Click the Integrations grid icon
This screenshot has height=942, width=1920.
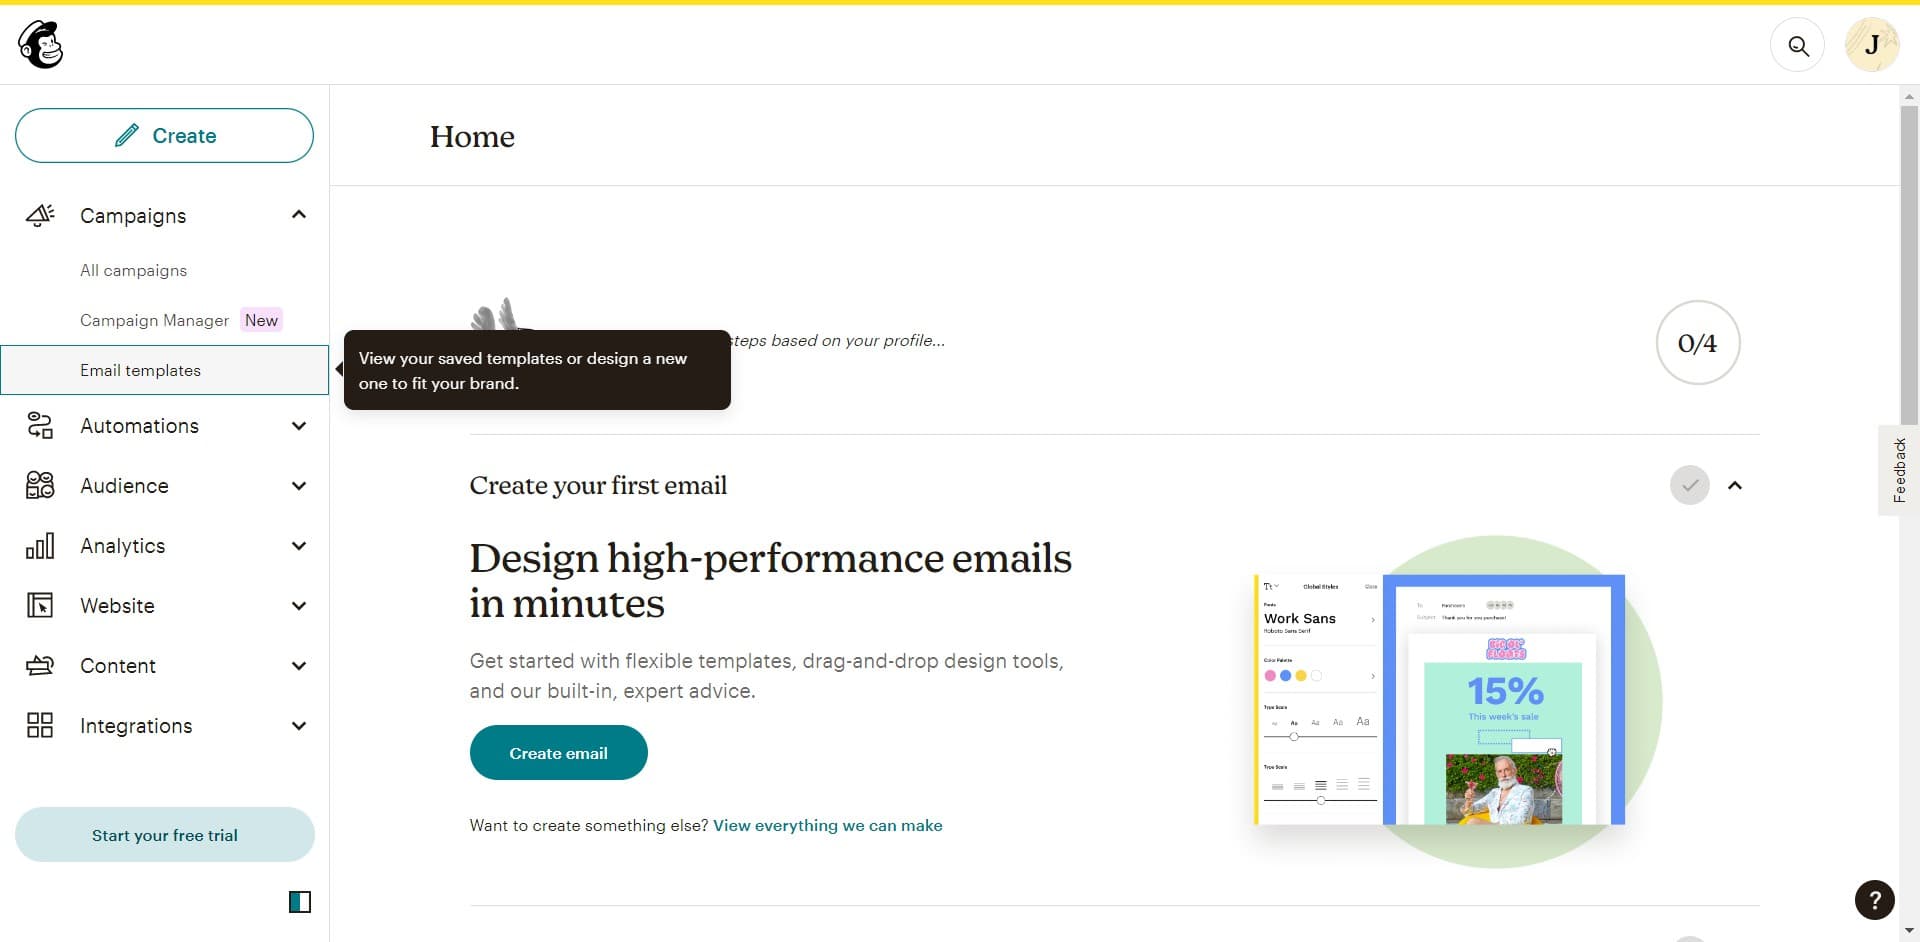pos(39,725)
